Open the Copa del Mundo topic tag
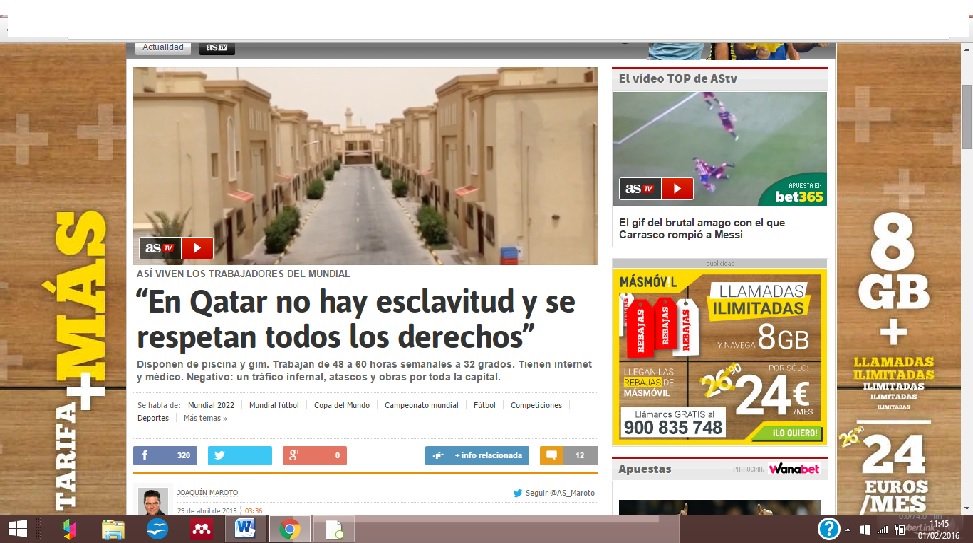The height and width of the screenshot is (543, 973). [342, 405]
